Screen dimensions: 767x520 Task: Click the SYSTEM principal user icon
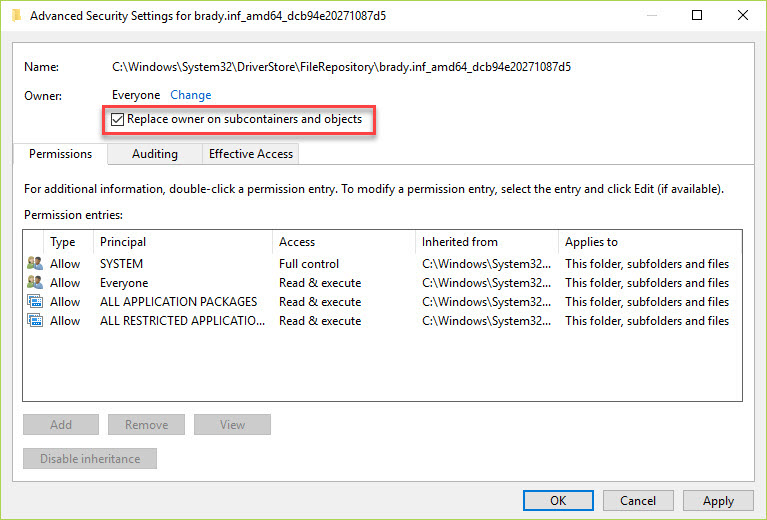click(35, 264)
